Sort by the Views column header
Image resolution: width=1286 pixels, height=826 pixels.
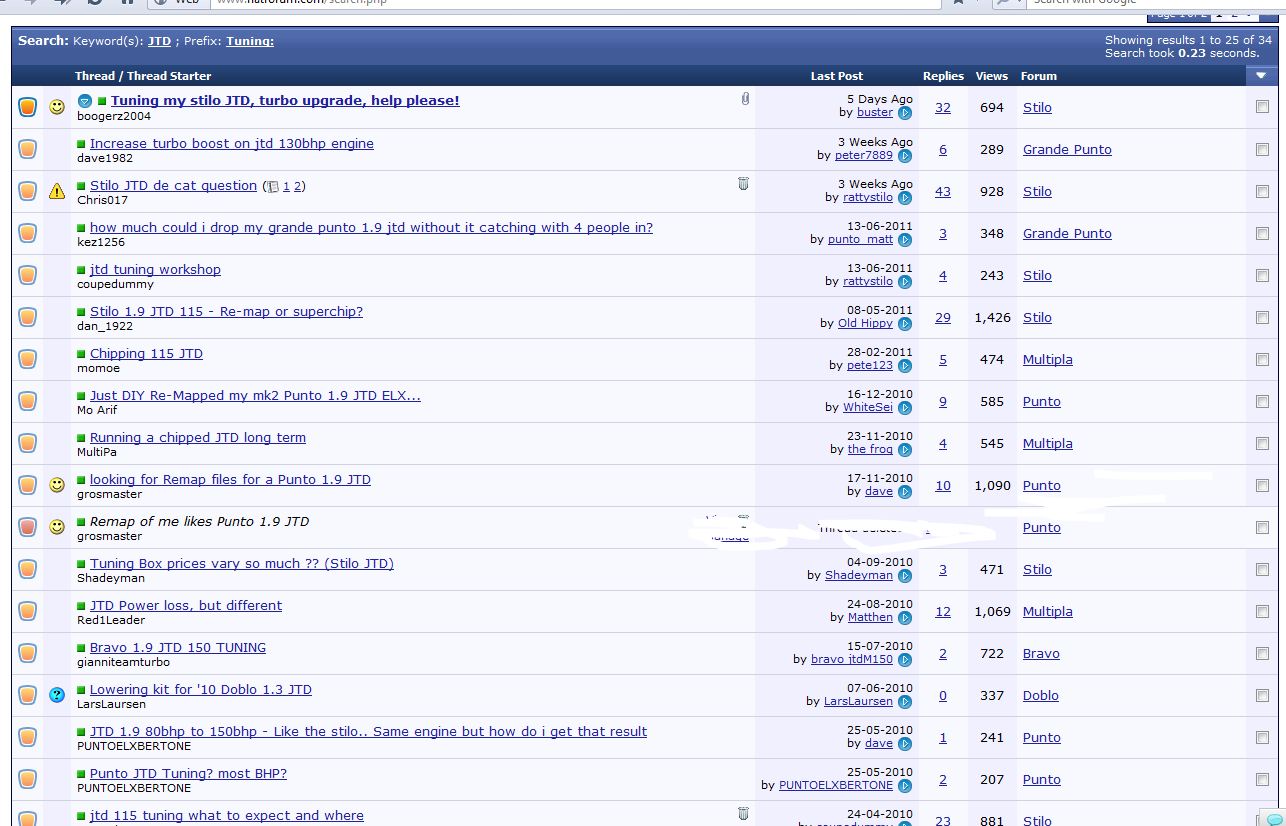click(991, 76)
